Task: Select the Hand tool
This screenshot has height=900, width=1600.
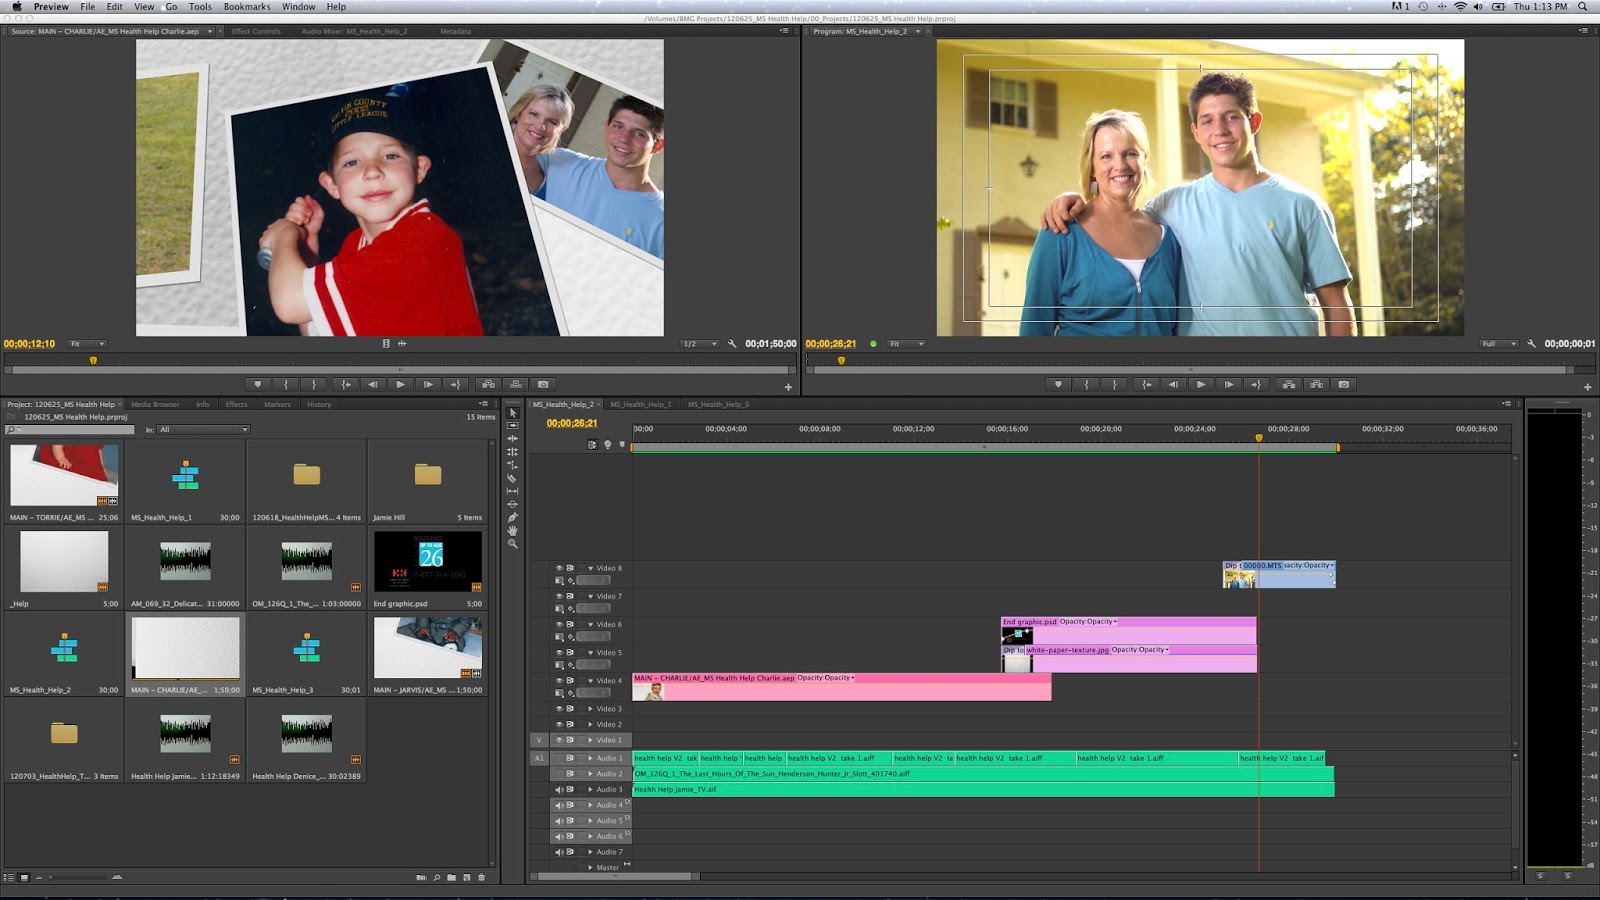Action: (x=513, y=531)
